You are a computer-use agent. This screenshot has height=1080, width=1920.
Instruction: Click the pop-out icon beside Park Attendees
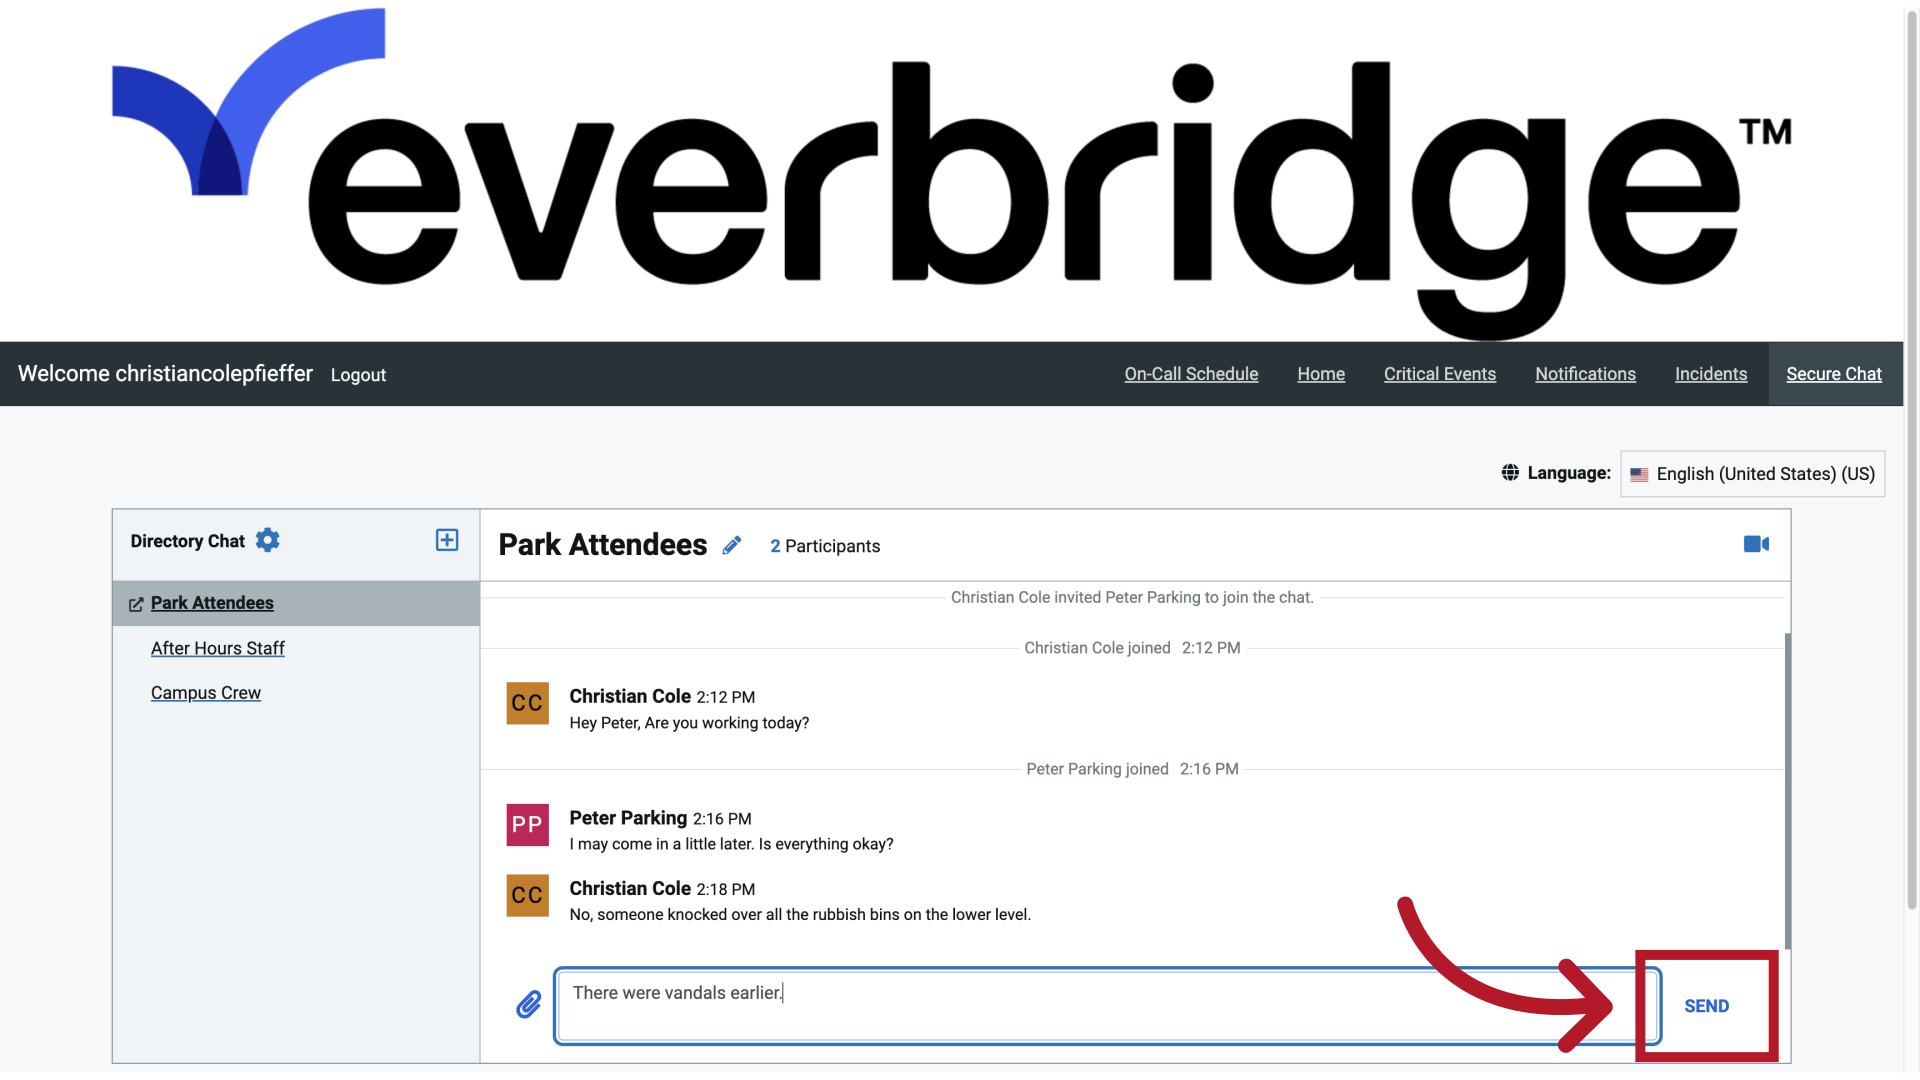click(136, 604)
